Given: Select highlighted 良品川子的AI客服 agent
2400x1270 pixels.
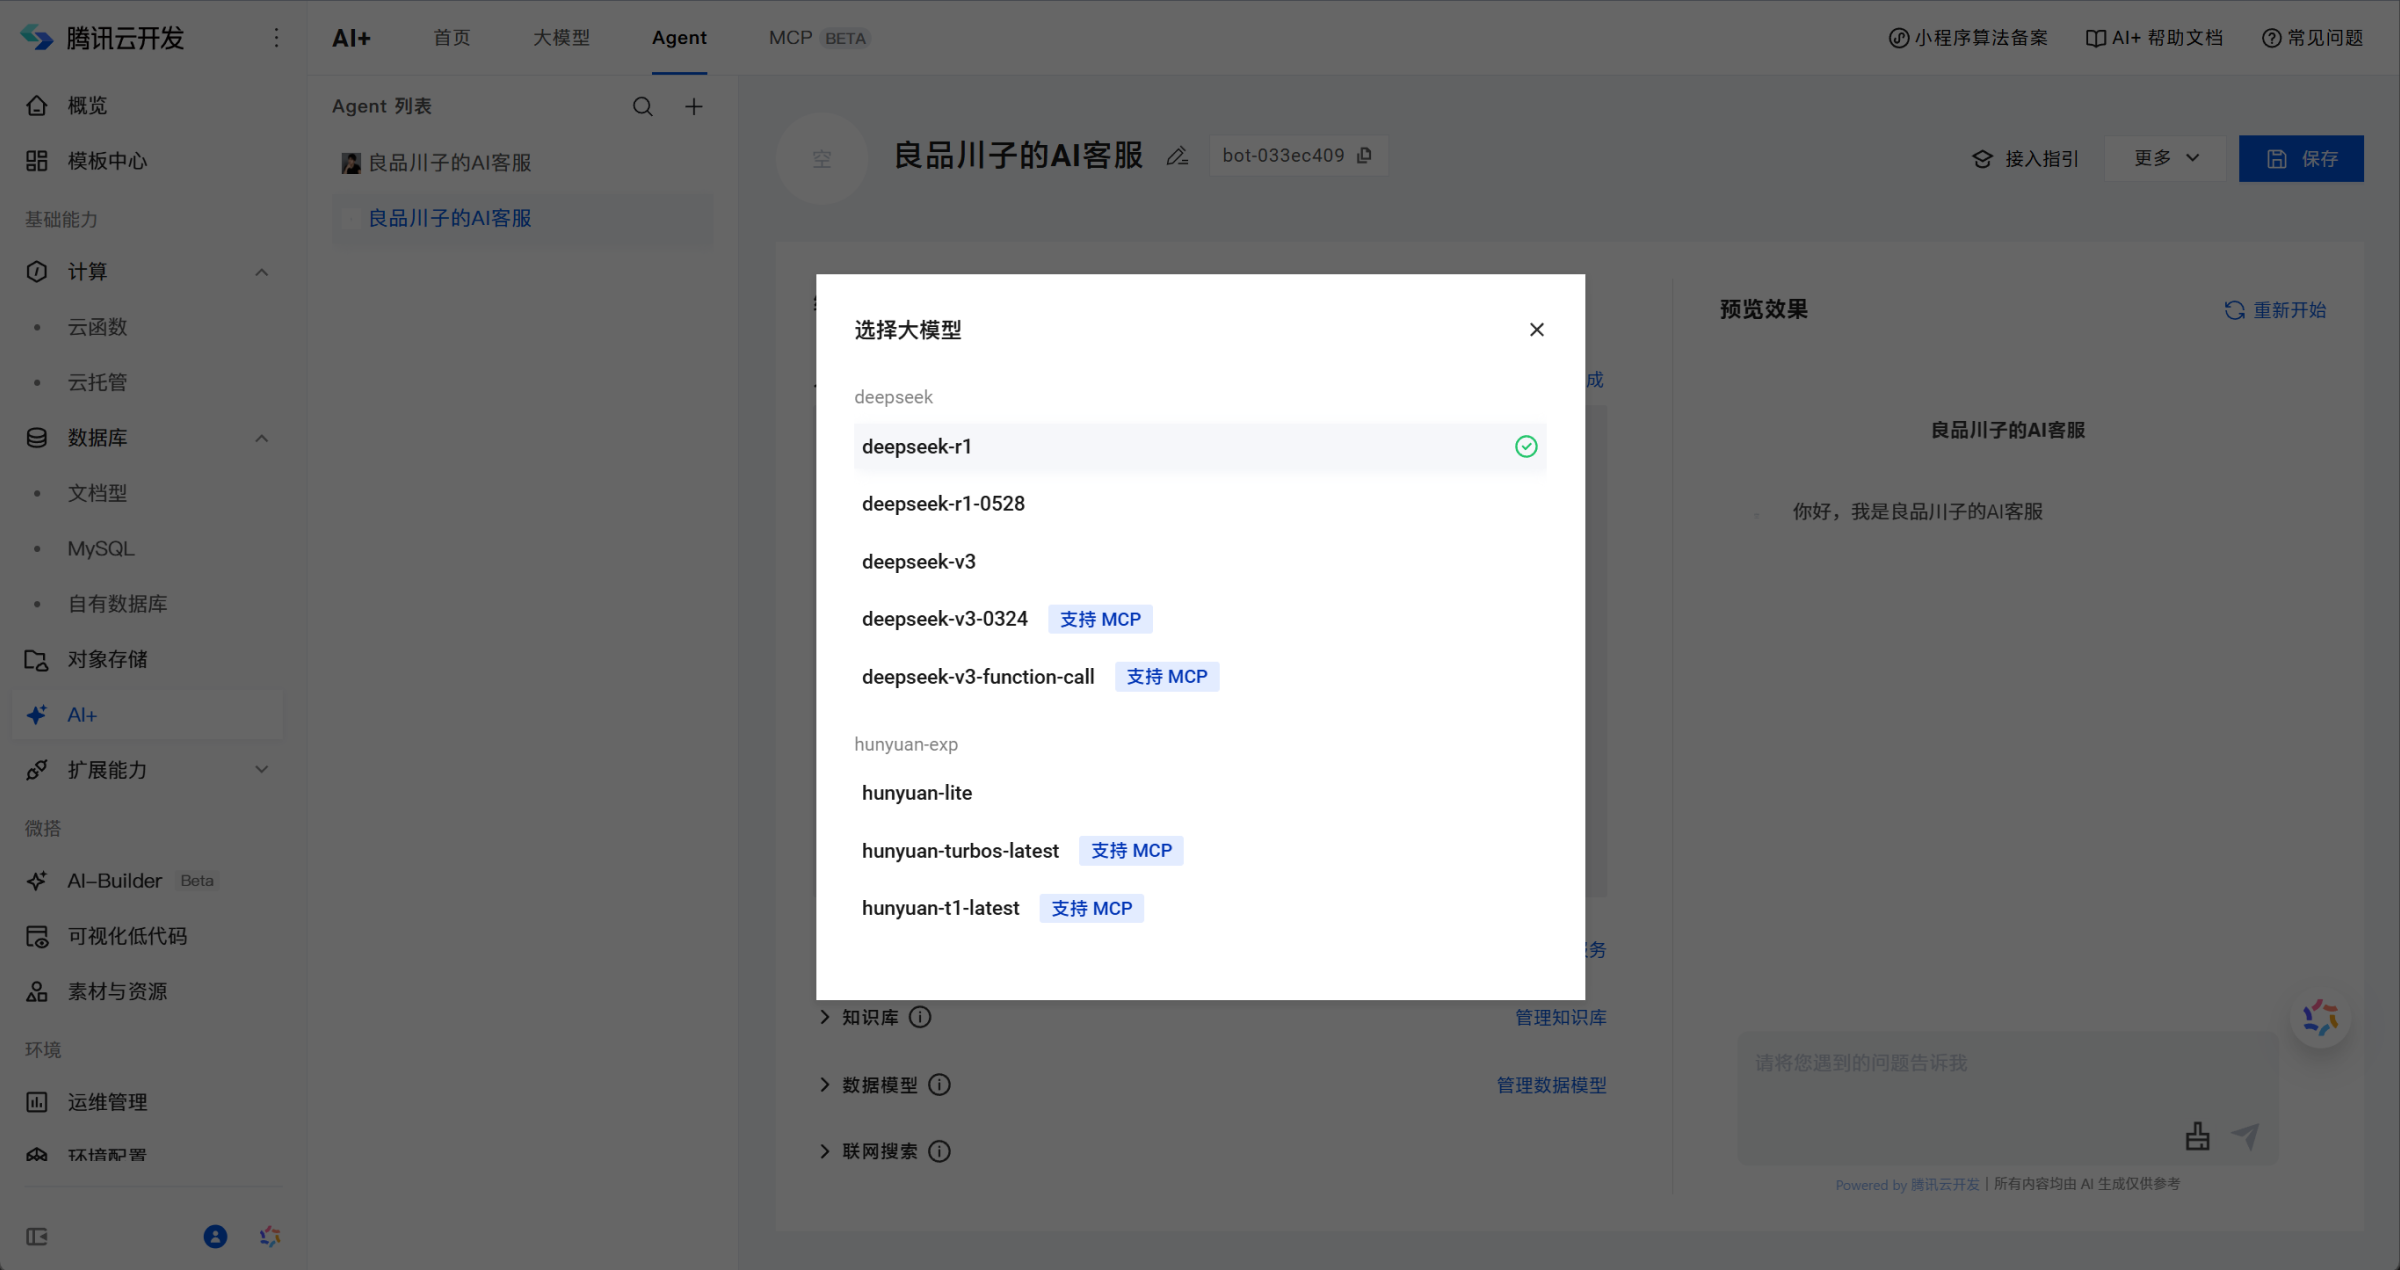Looking at the screenshot, I should (x=523, y=218).
